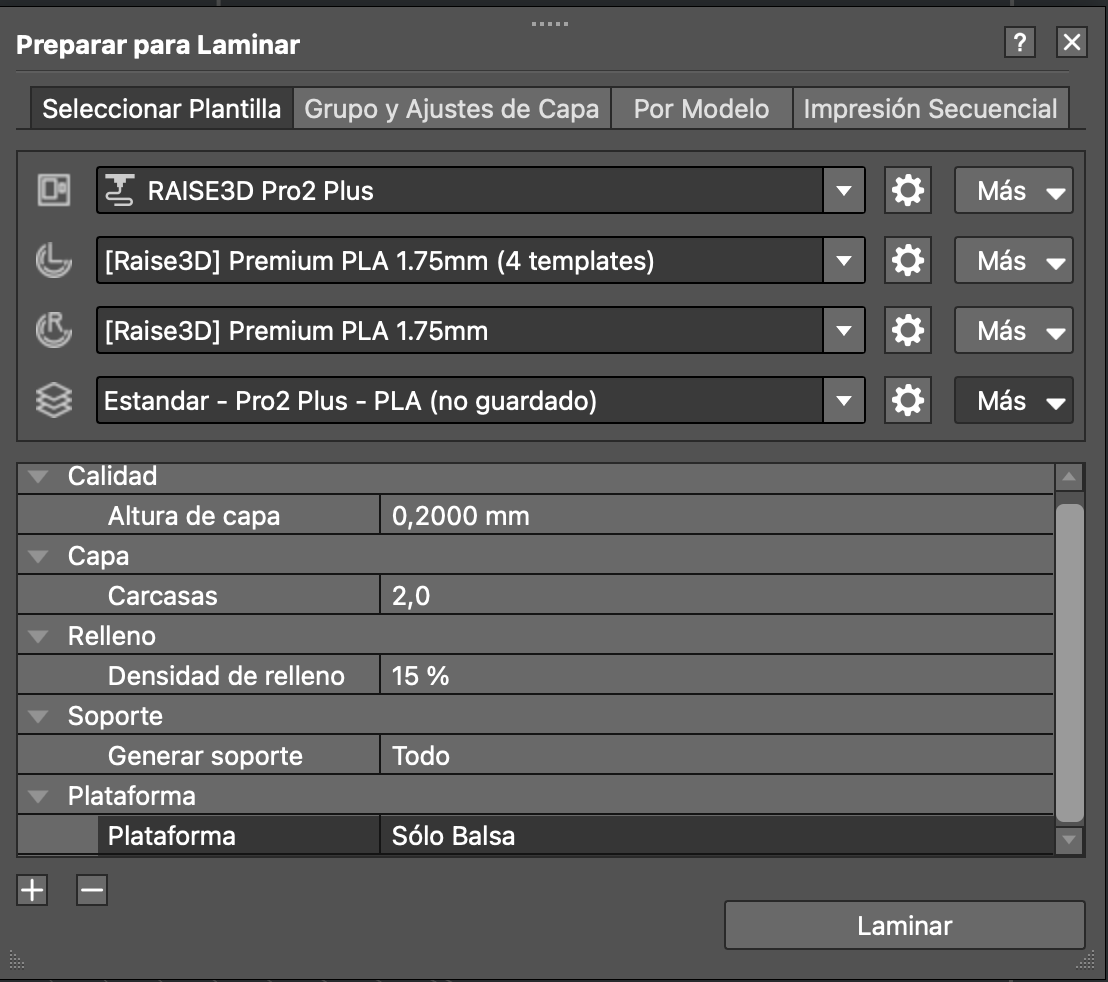
Task: Edit the Altura de capa value field
Action: coord(715,516)
